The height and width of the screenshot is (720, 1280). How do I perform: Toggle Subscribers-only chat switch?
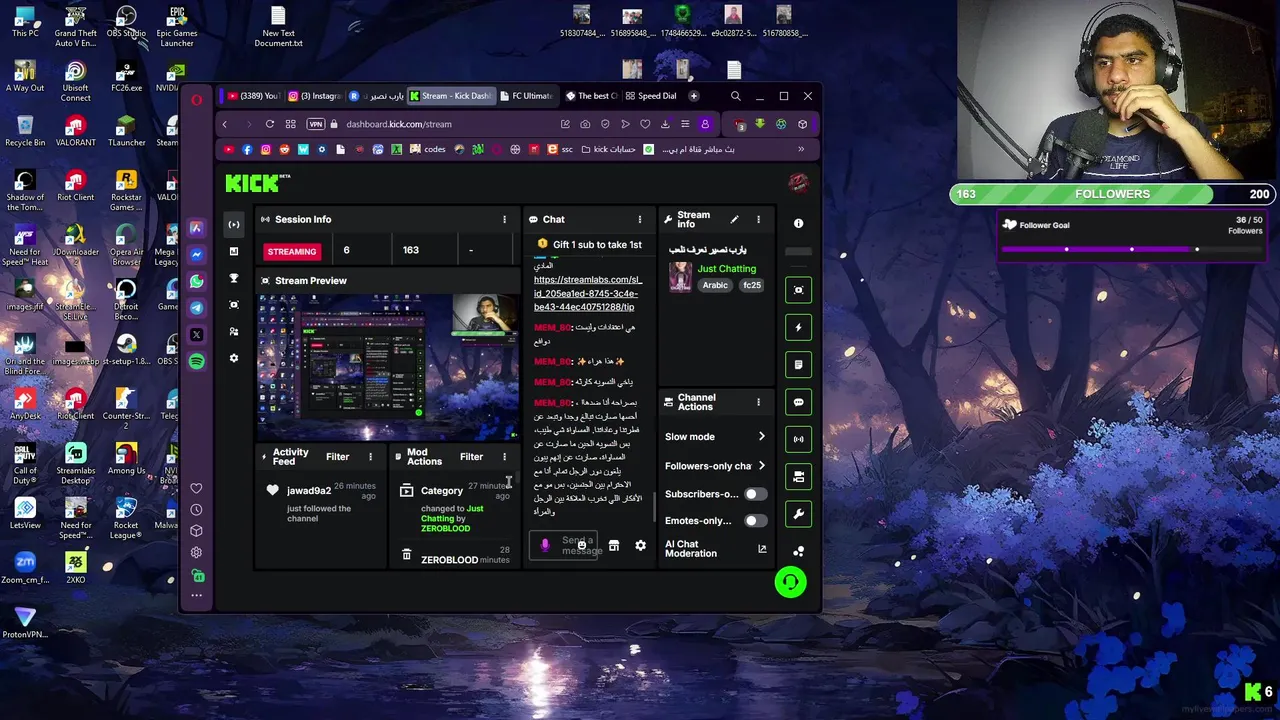[756, 494]
